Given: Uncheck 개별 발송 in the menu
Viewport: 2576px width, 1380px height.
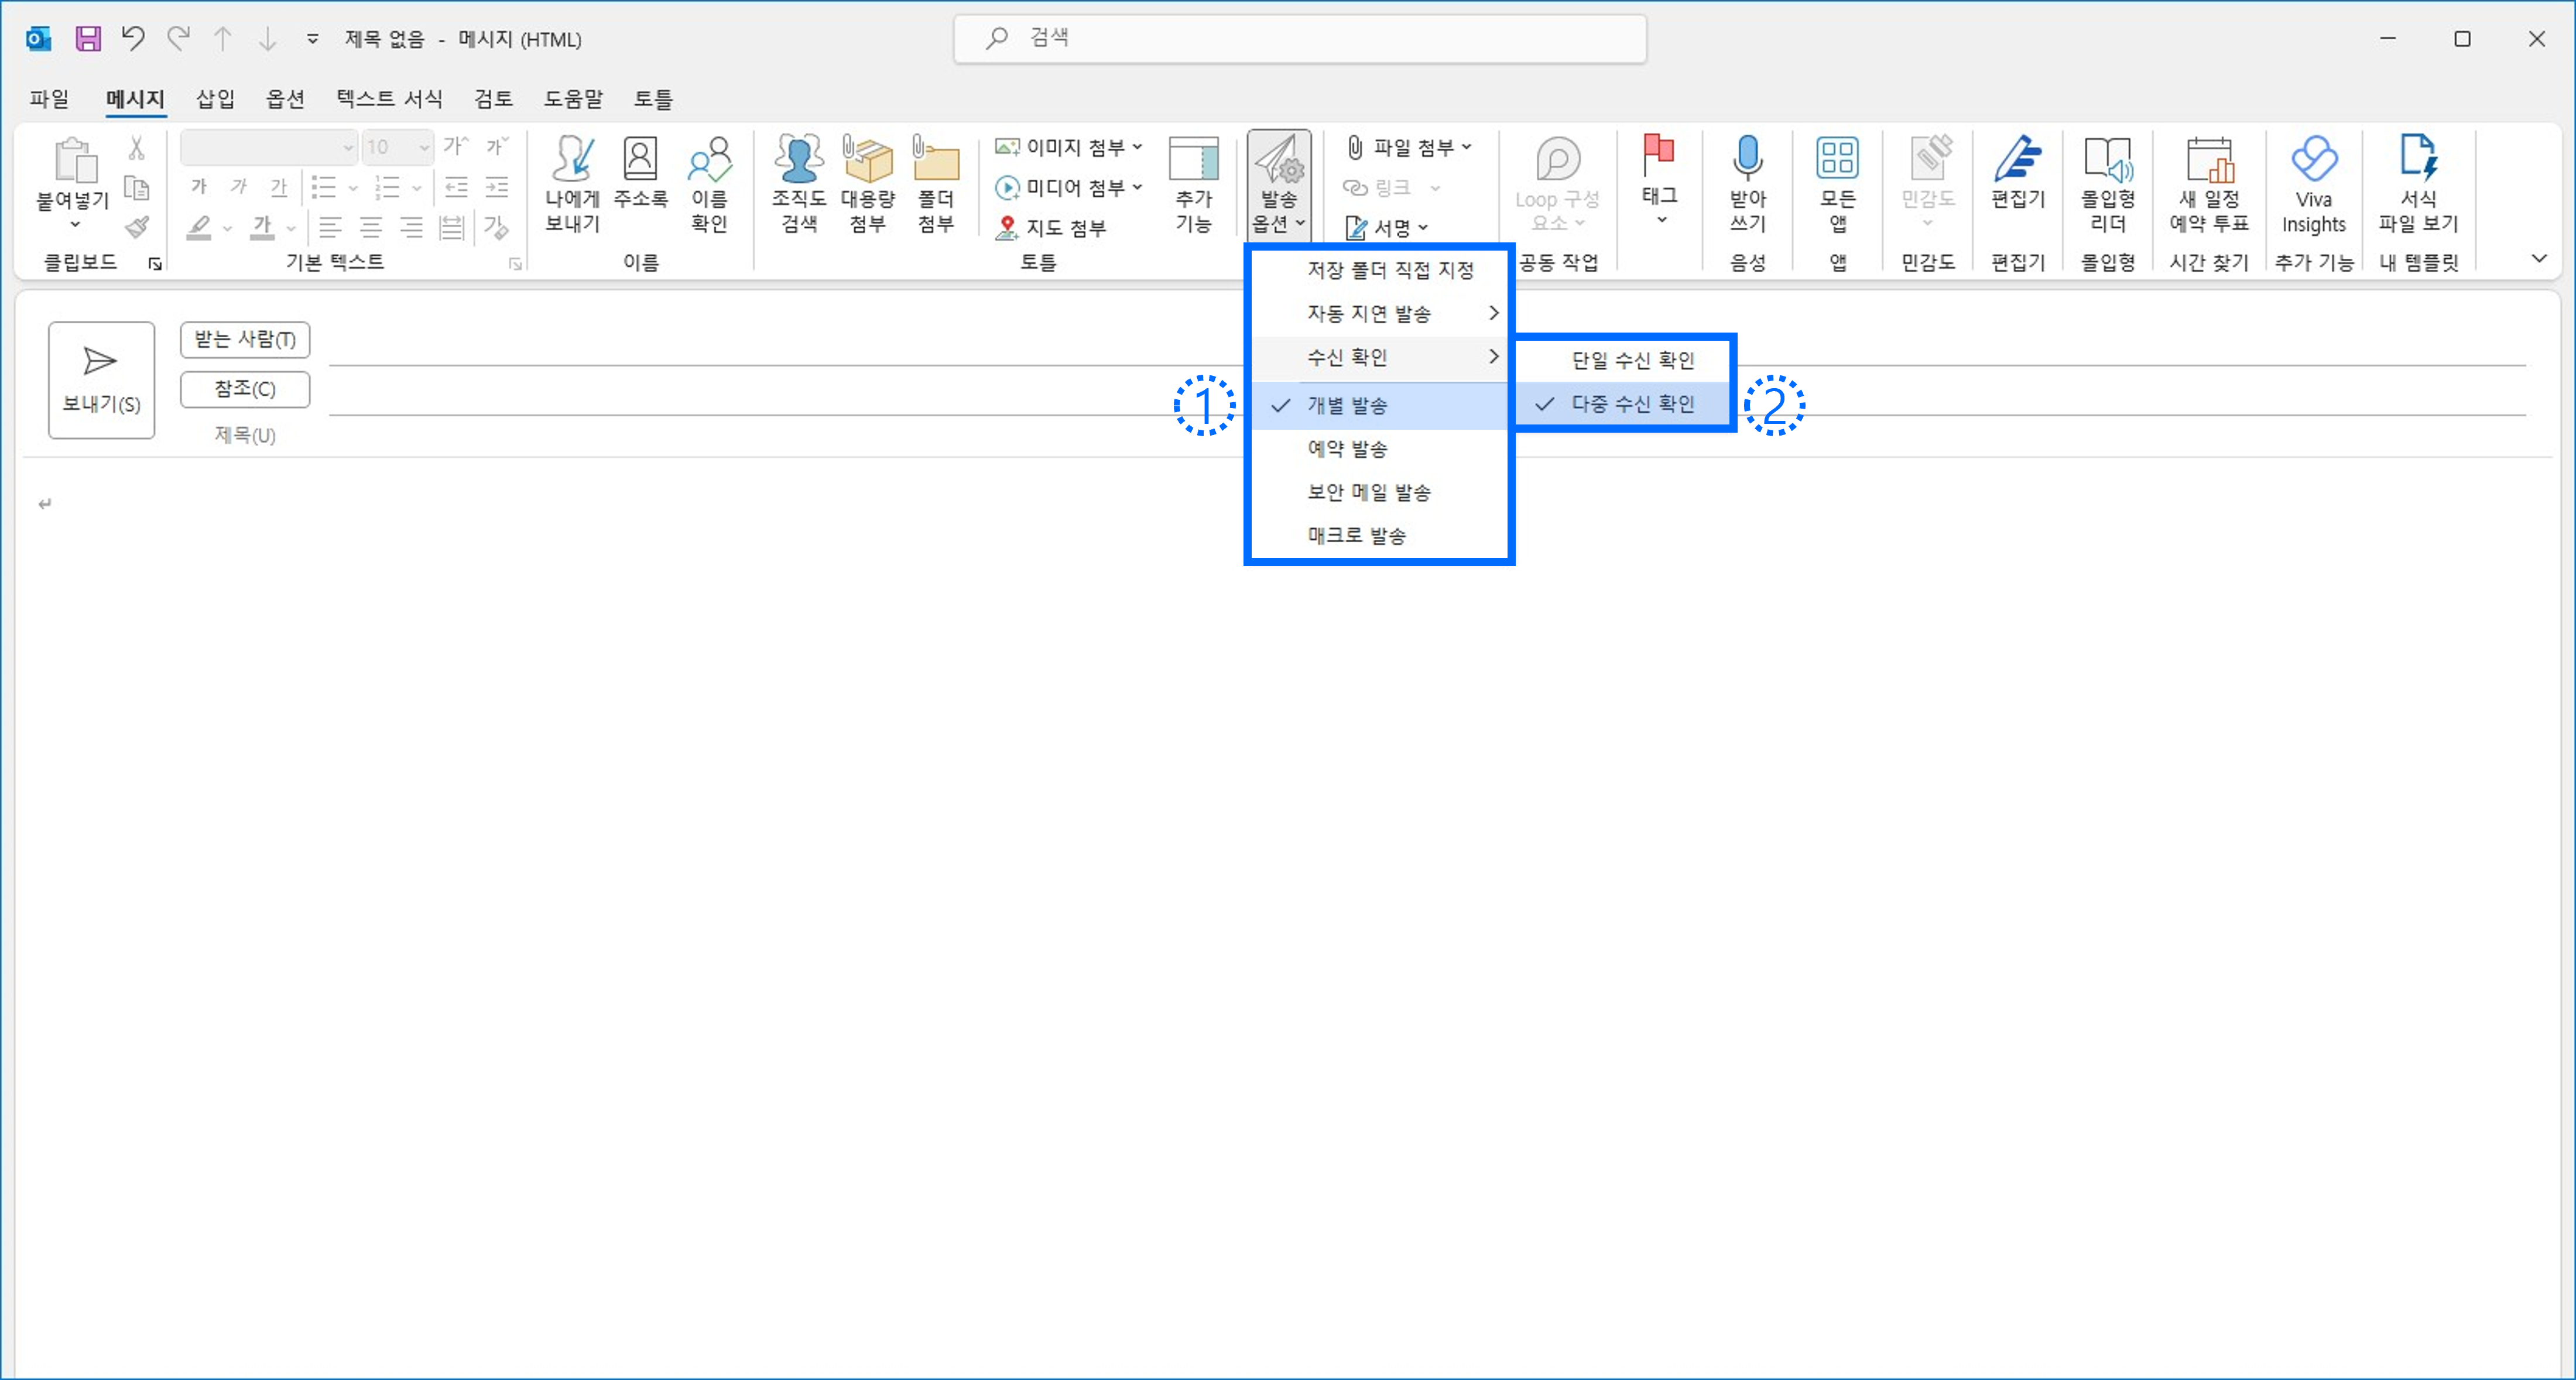Looking at the screenshot, I should point(1379,405).
